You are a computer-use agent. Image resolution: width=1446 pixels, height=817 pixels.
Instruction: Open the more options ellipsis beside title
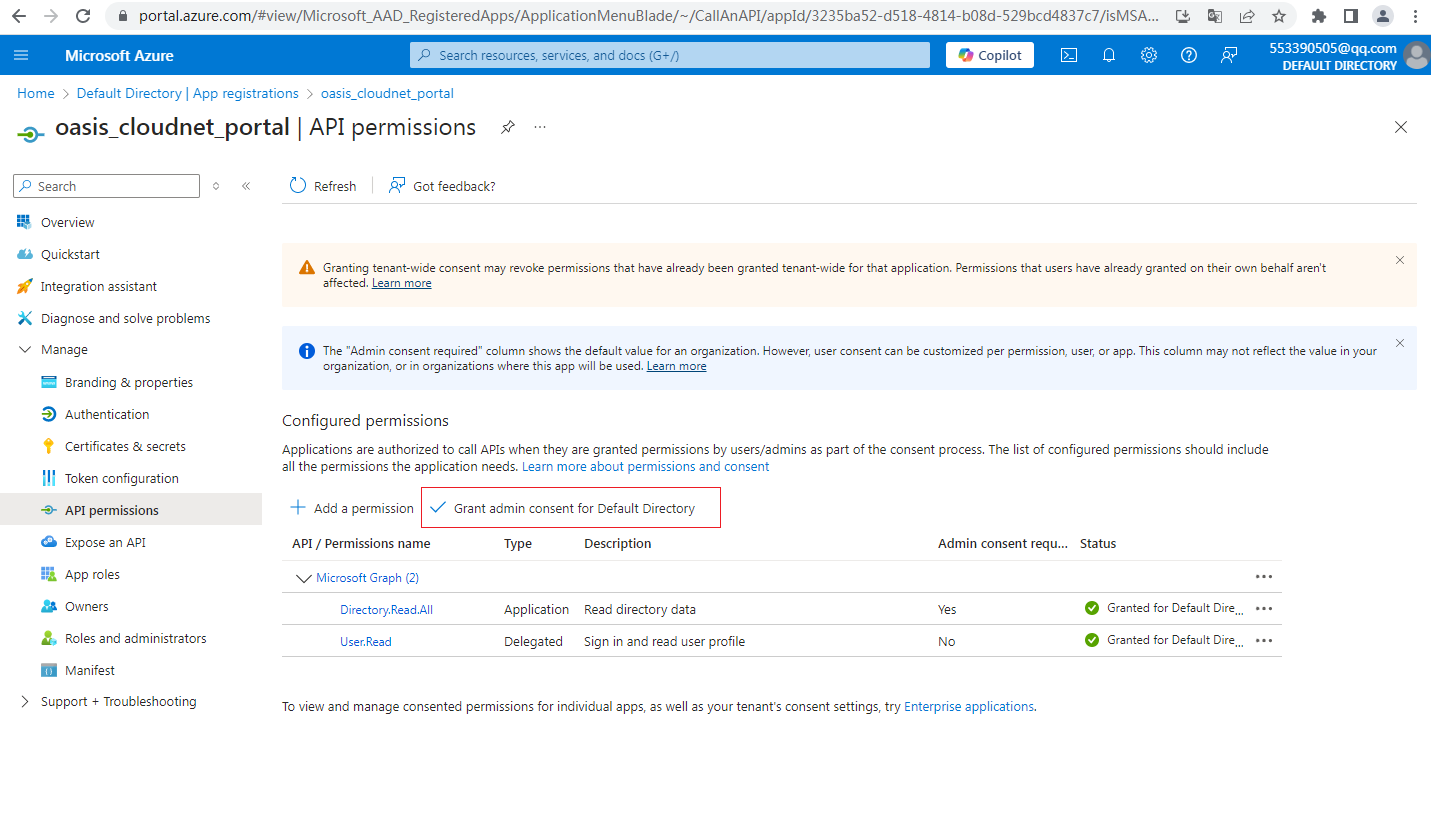[540, 127]
